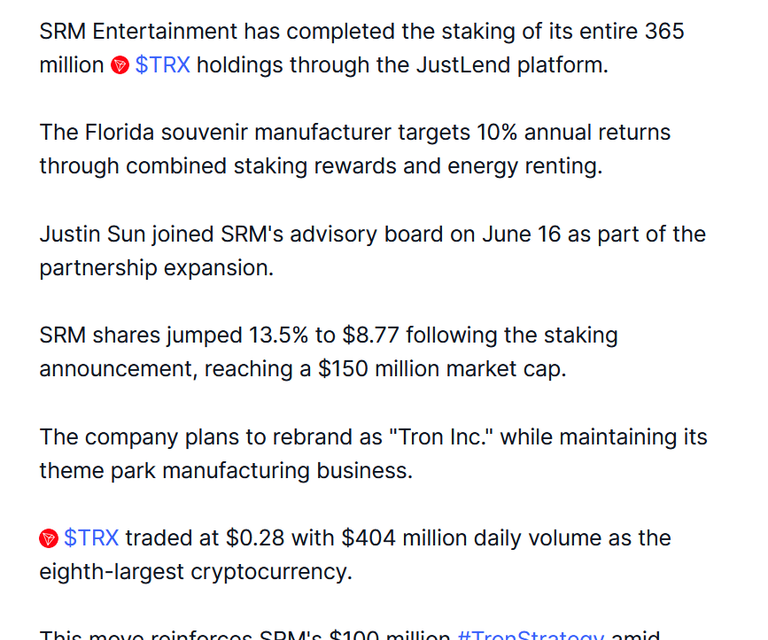The image size is (768, 640).
Task: Open the $TRX link before 'traded at $0.28'
Action: click(91, 538)
